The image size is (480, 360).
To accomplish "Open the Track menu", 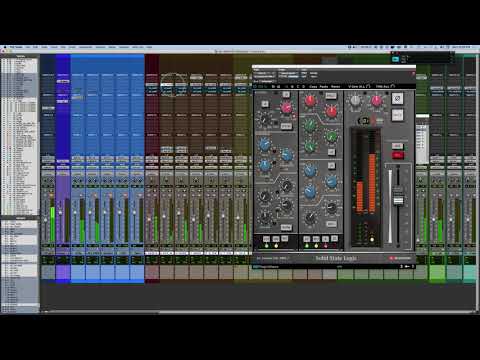I will [54, 47].
